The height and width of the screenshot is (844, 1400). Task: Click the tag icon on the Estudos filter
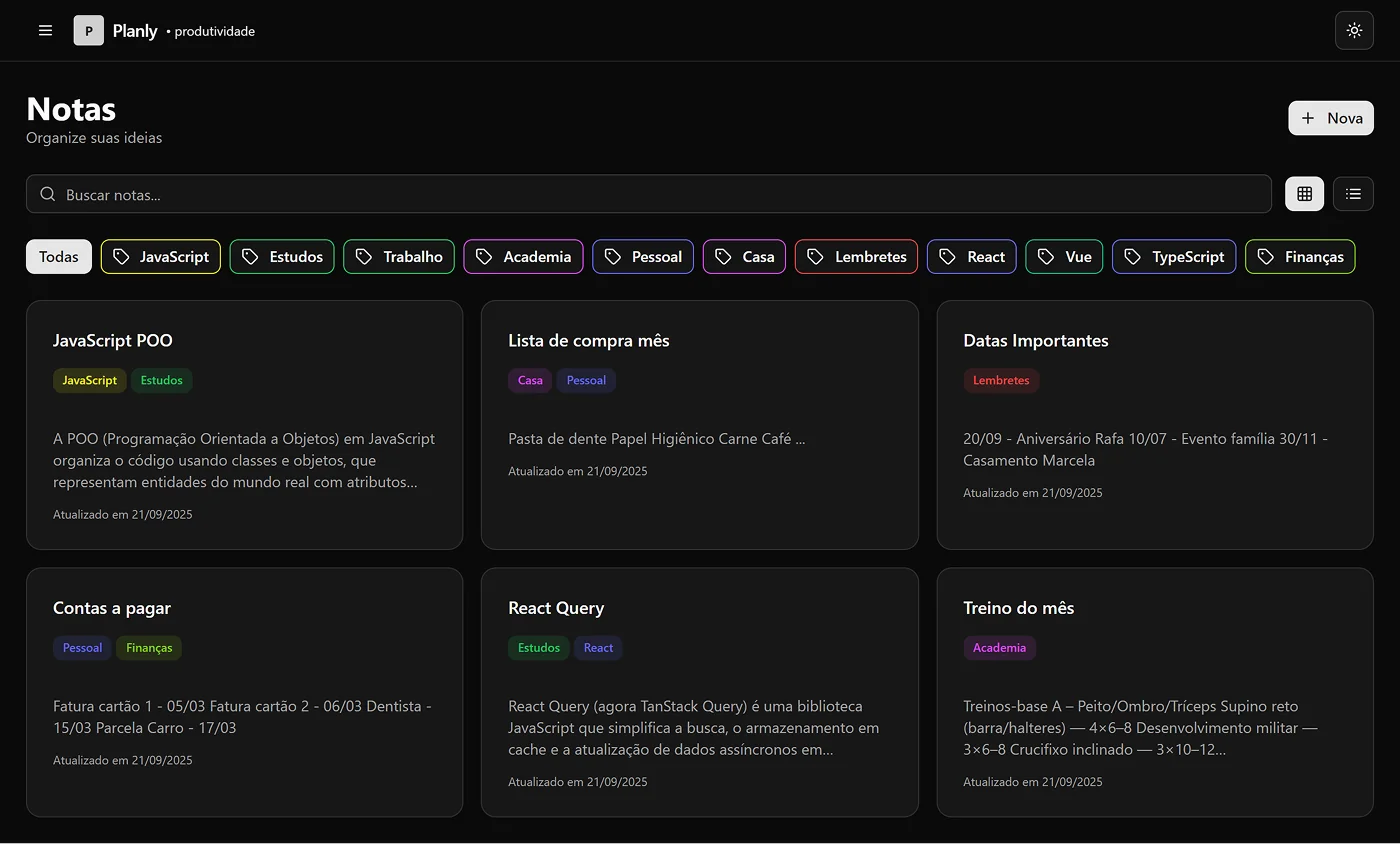coord(248,256)
